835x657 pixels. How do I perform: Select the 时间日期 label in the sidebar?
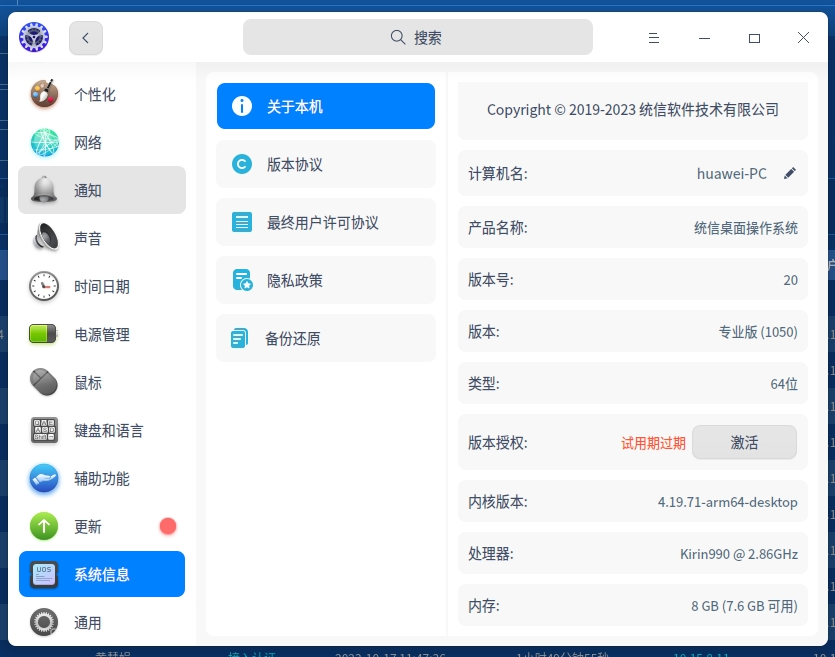coord(102,287)
